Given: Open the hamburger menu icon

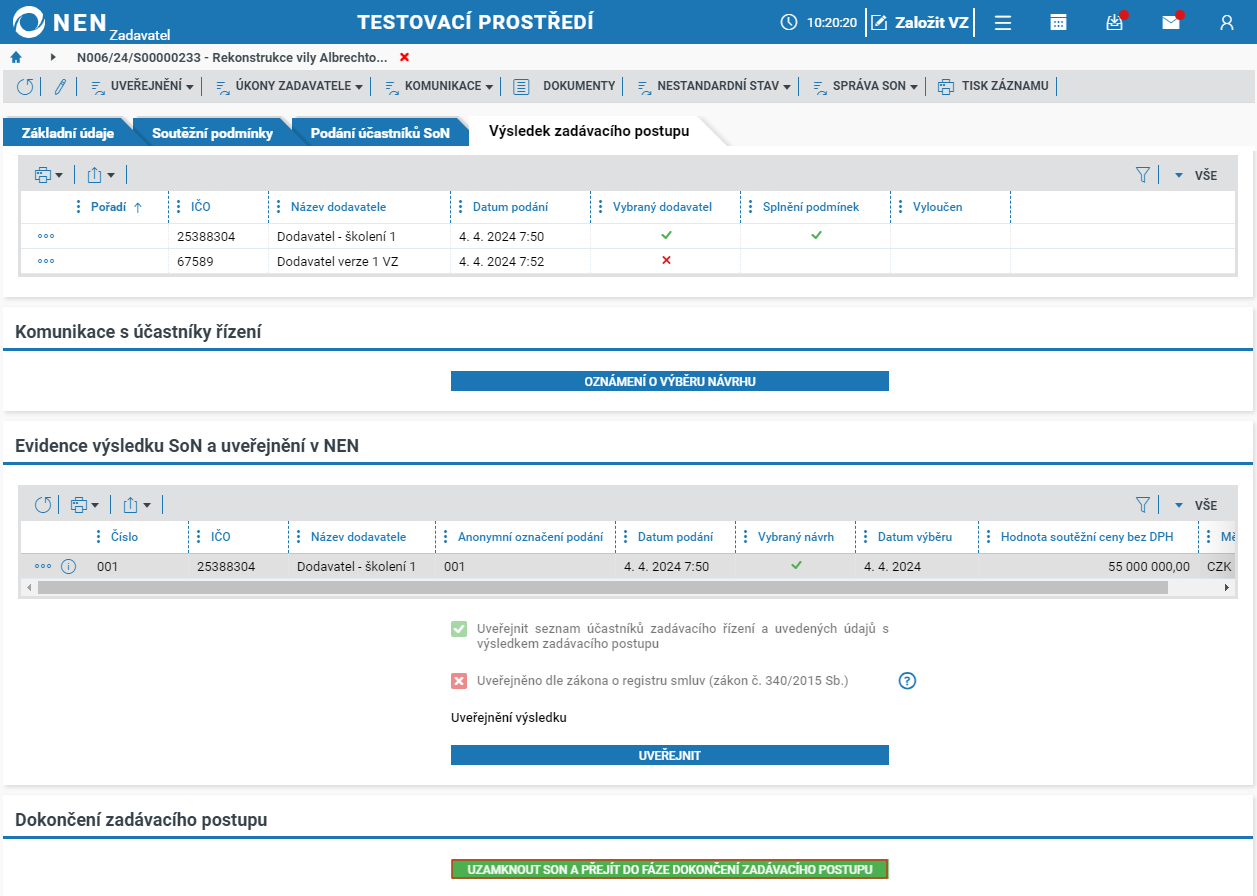Looking at the screenshot, I should tap(1003, 22).
